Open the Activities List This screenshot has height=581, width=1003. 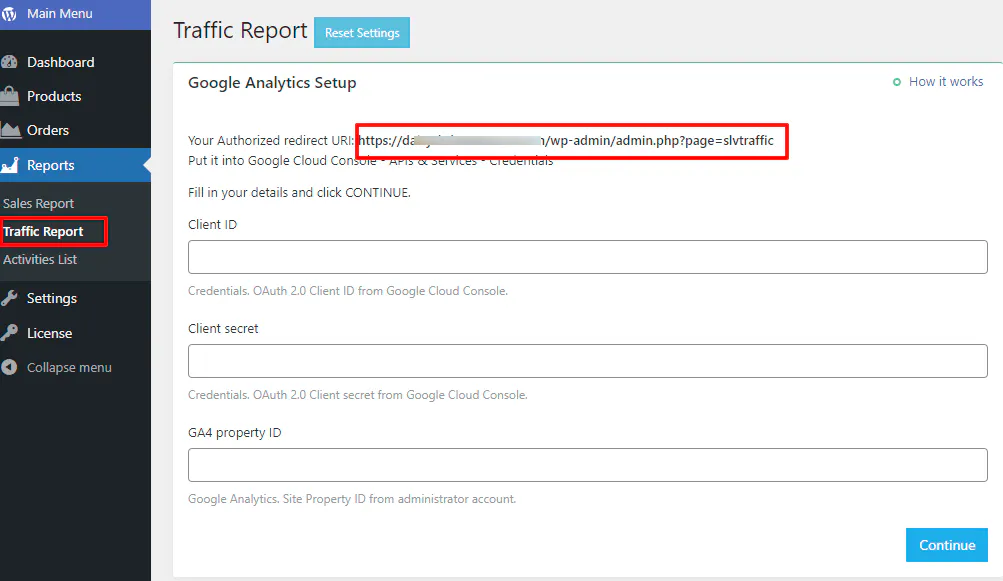click(x=40, y=259)
